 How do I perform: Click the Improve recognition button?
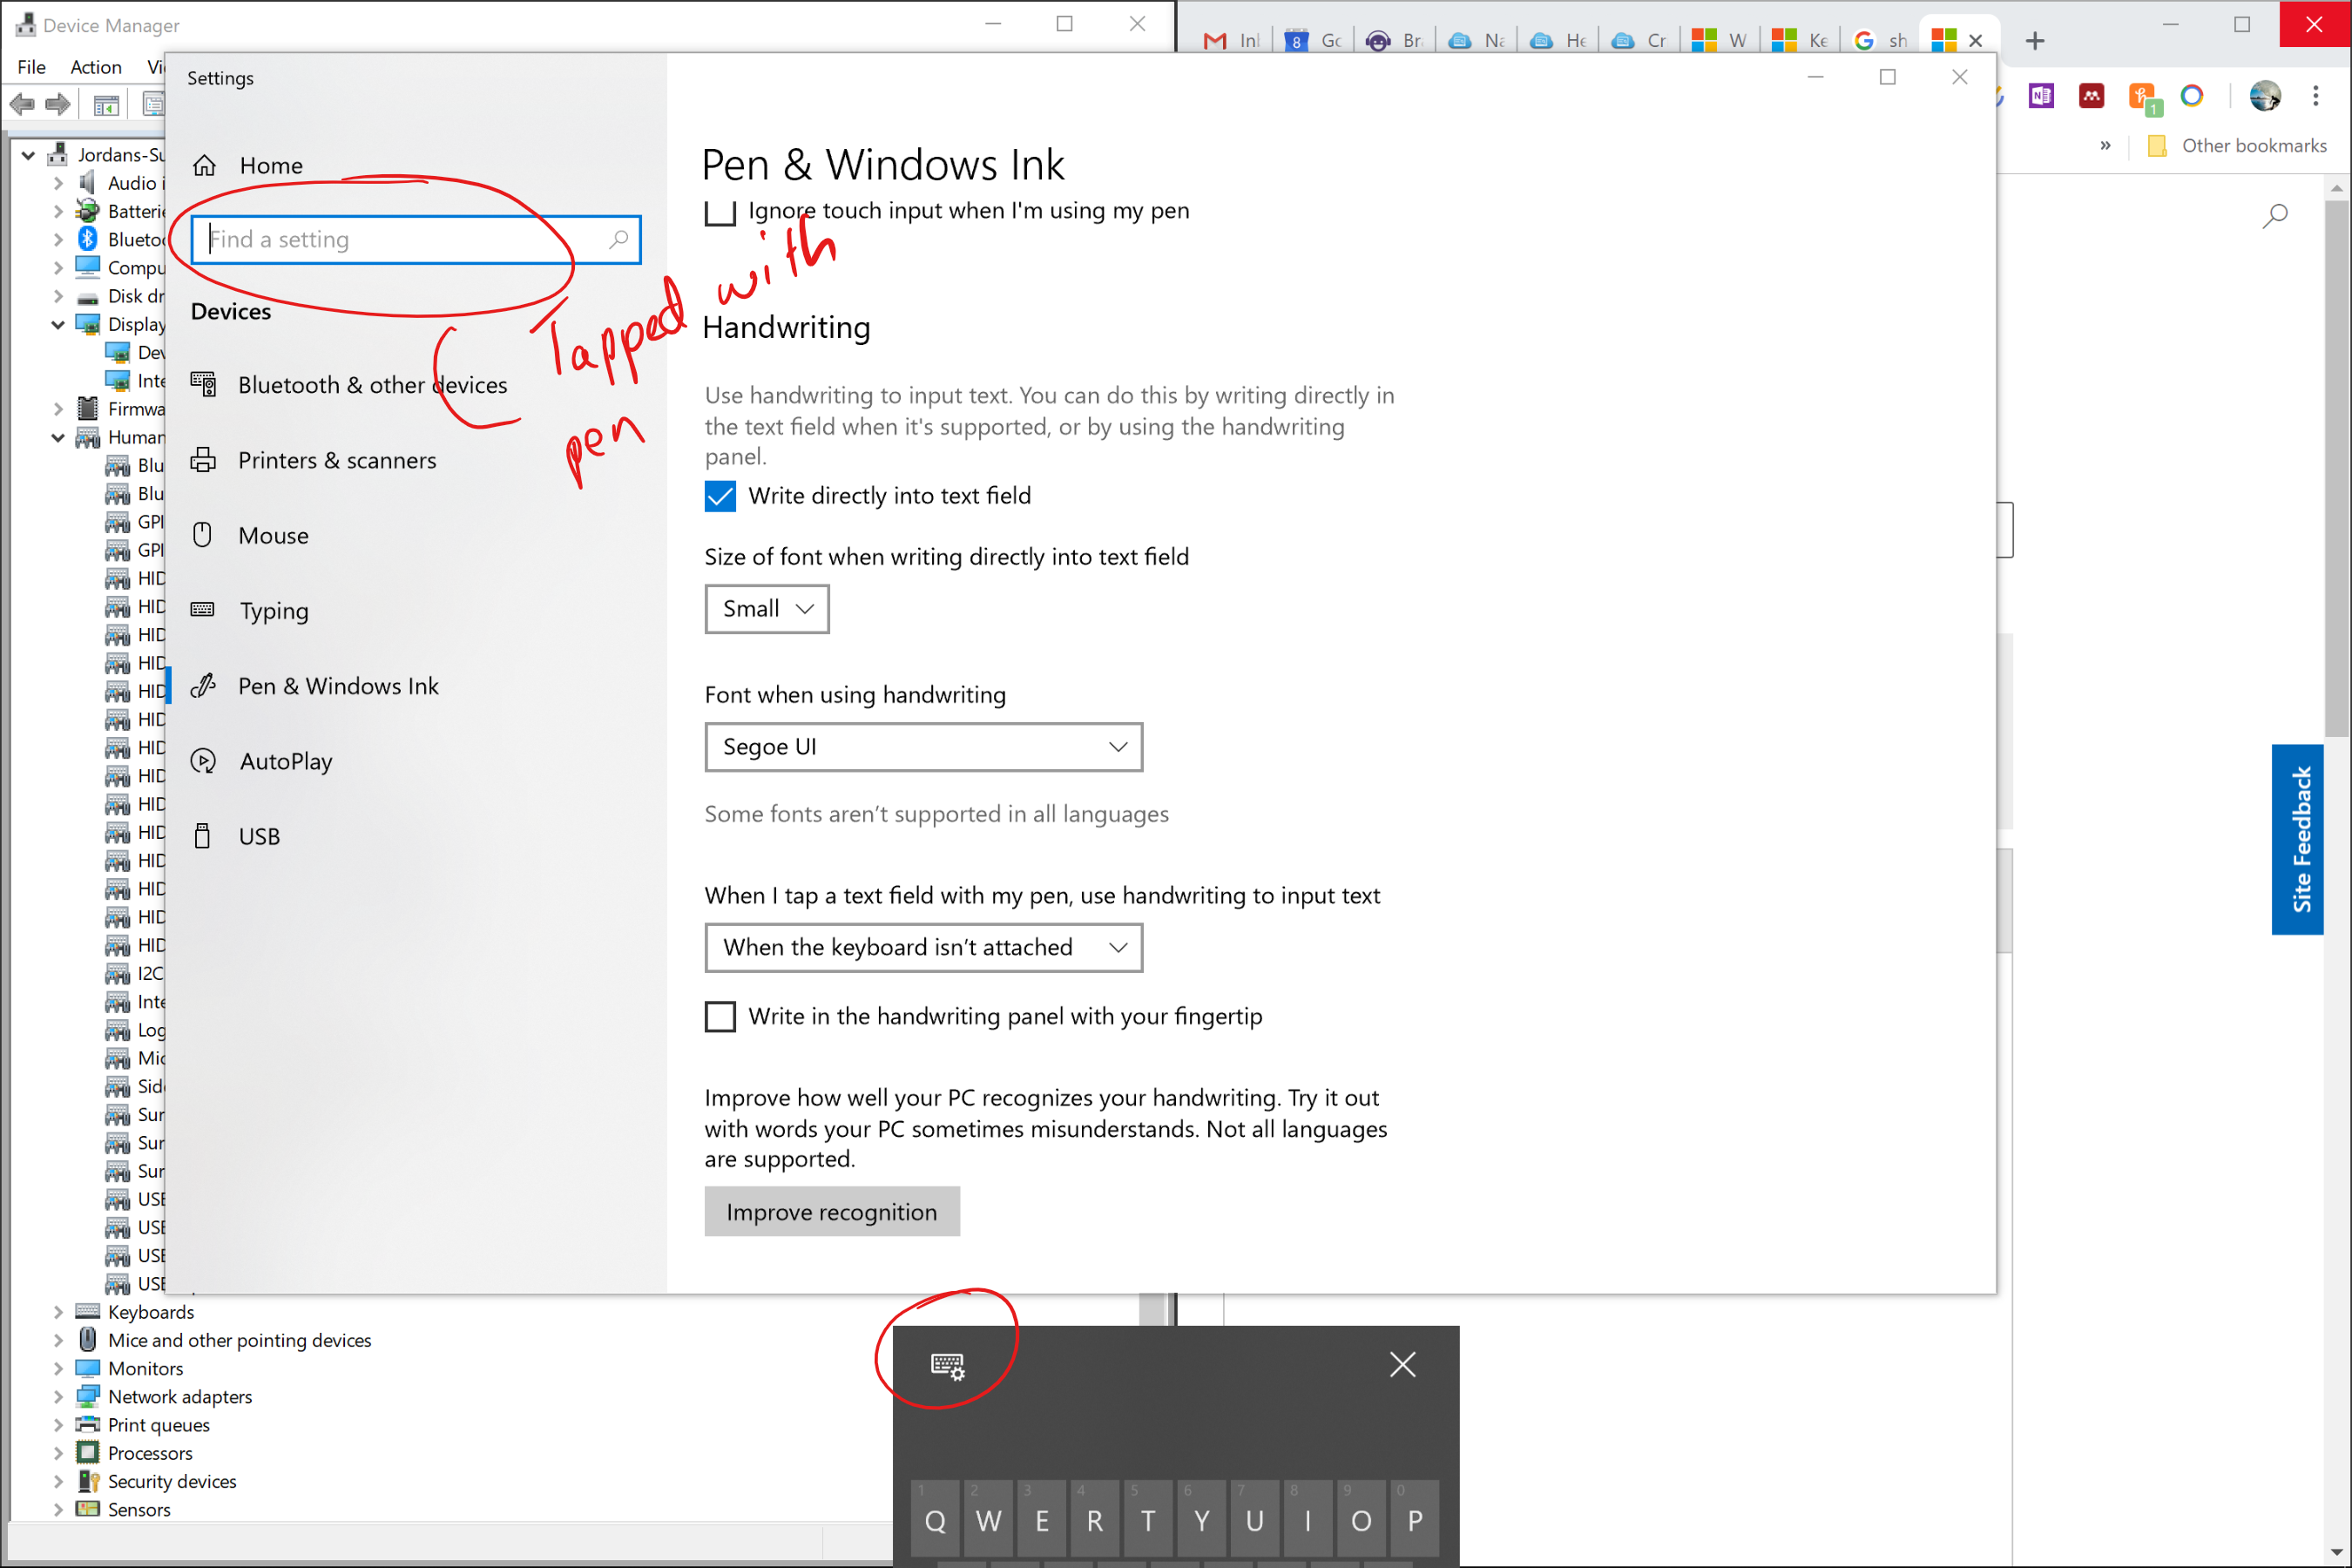point(831,1212)
